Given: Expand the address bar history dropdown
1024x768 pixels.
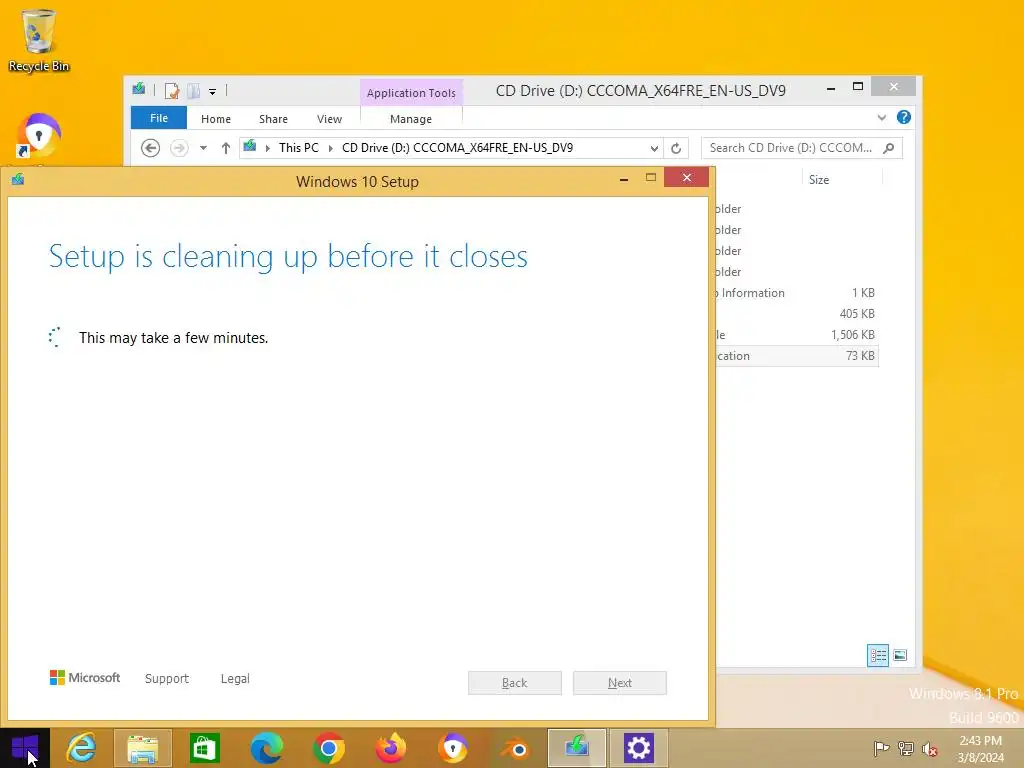Looking at the screenshot, I should [x=654, y=148].
